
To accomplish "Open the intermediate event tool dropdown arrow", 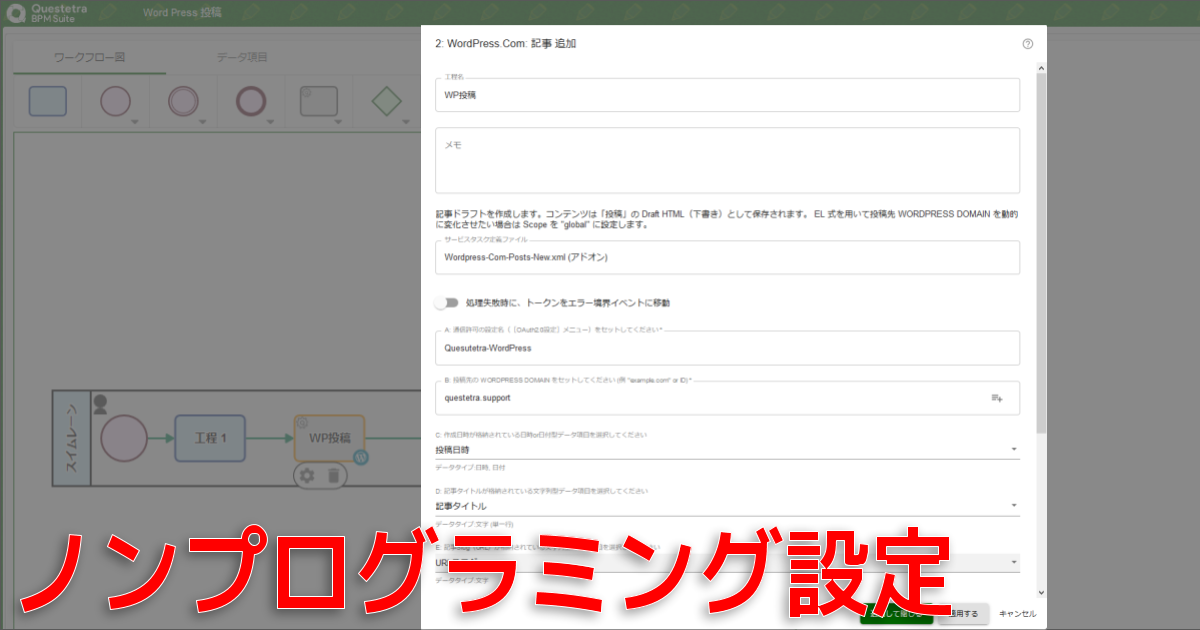I will (201, 122).
